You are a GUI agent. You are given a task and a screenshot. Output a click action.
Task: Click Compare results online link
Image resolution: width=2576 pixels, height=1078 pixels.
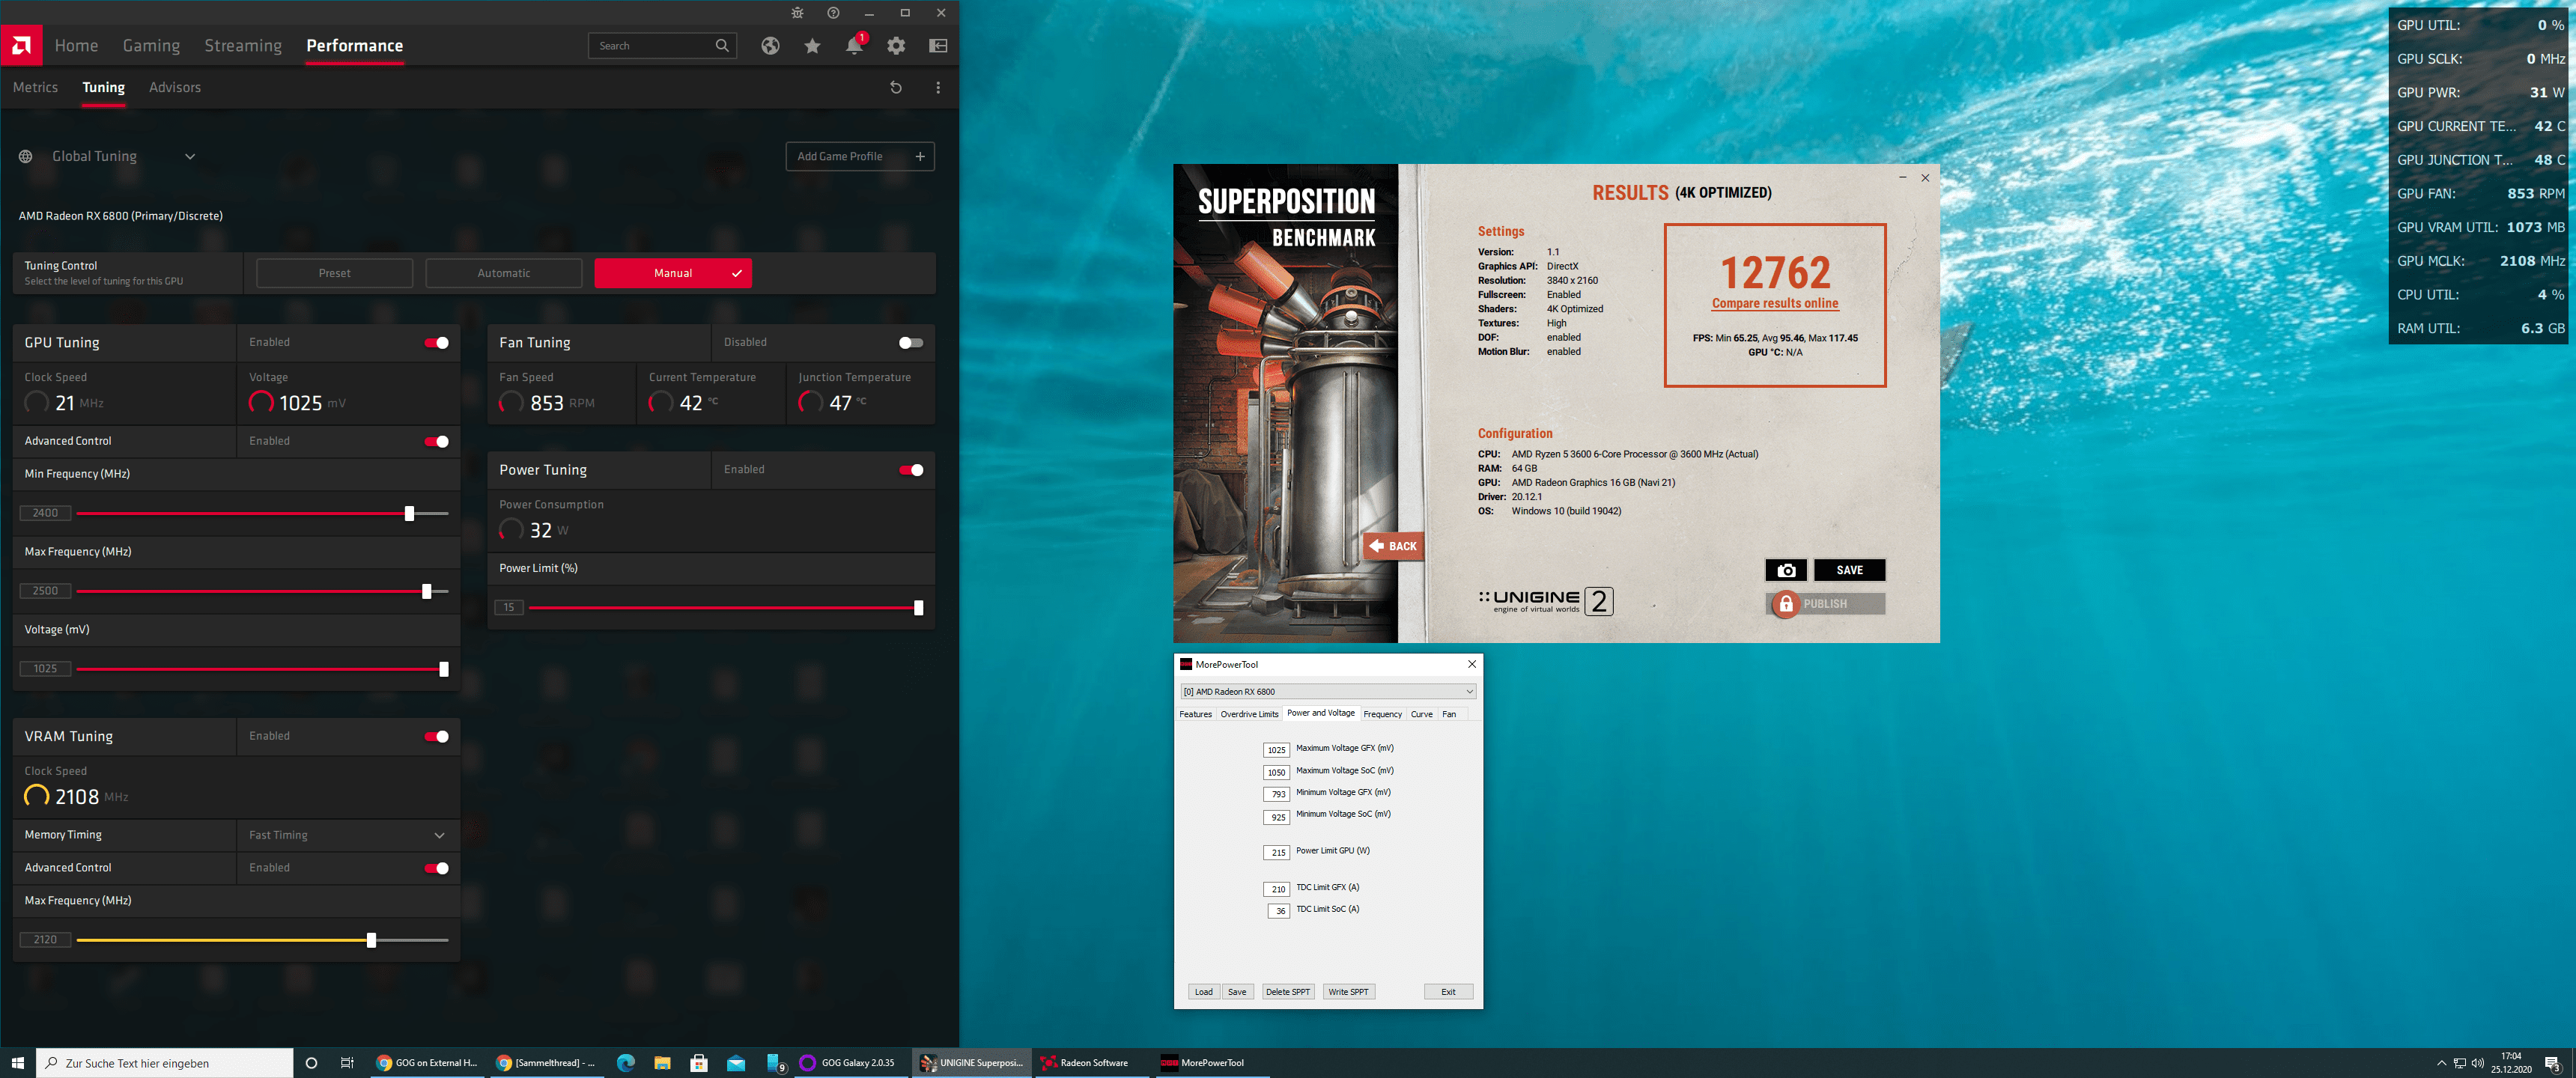[x=1775, y=304]
